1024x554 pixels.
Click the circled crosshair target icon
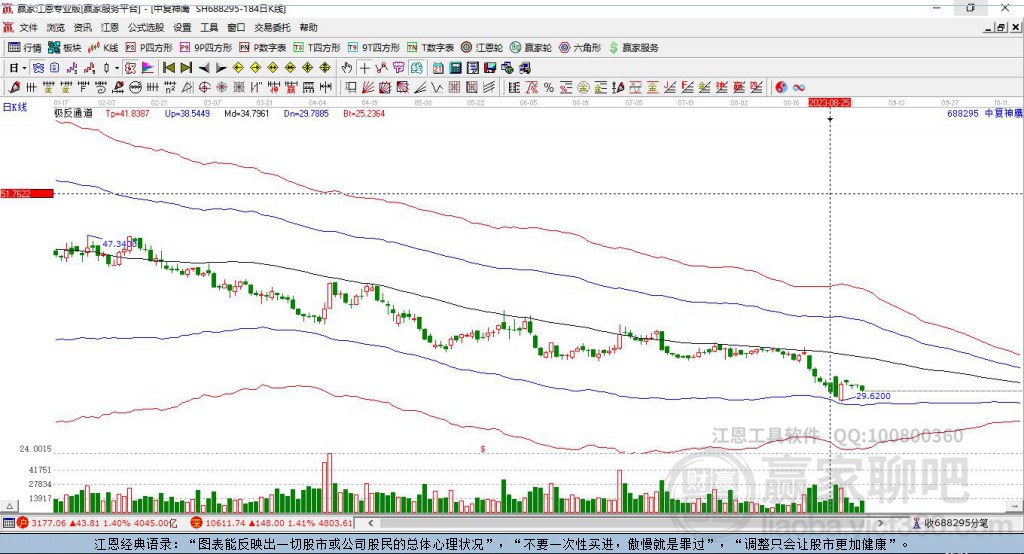pyautogui.click(x=204, y=87)
